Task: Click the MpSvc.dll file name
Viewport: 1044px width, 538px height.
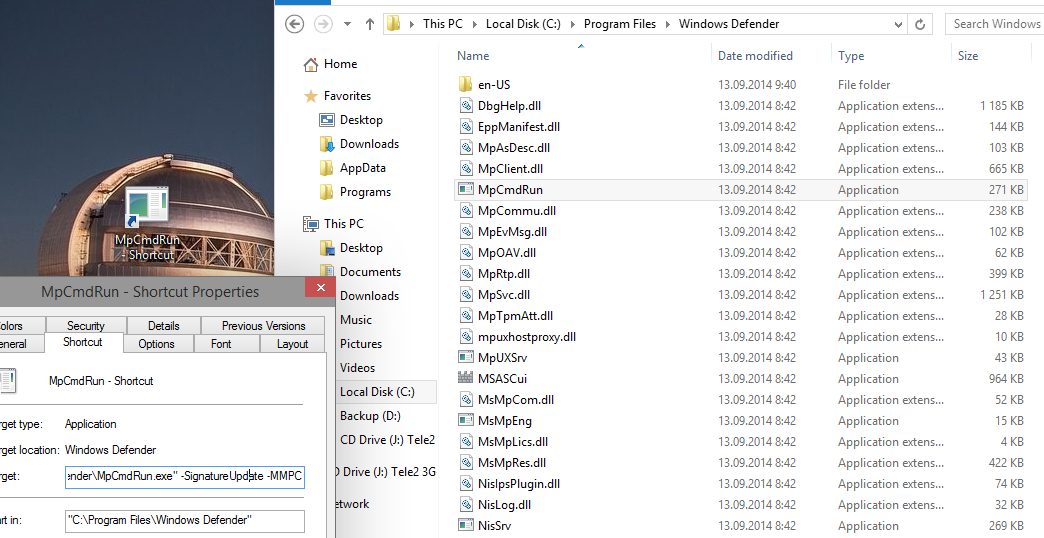Action: click(503, 294)
